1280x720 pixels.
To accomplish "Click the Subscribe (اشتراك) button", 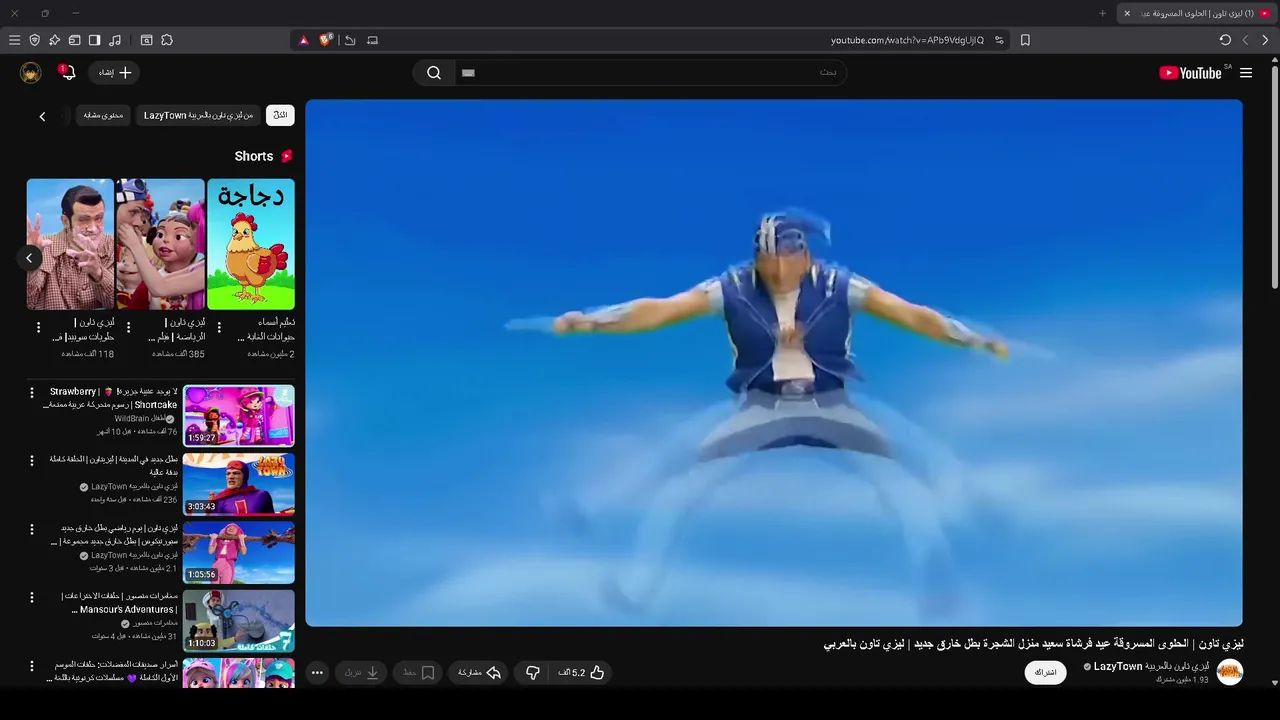I will point(1045,672).
